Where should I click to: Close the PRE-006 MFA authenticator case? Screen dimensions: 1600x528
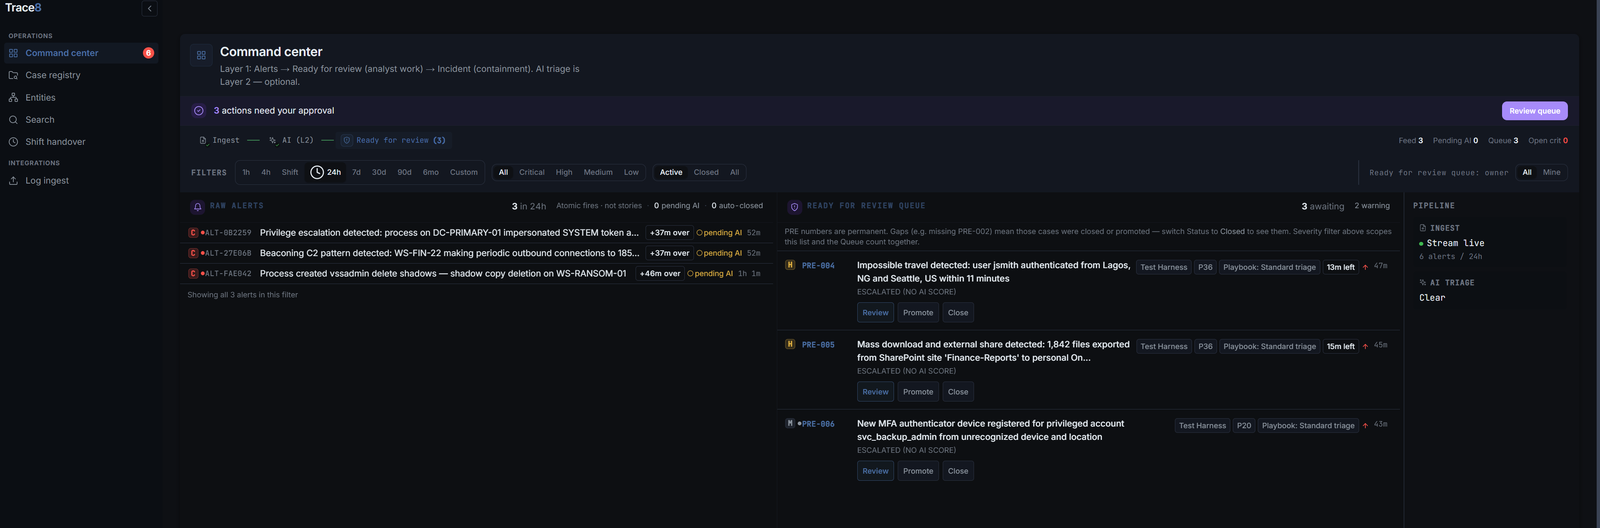tap(958, 471)
